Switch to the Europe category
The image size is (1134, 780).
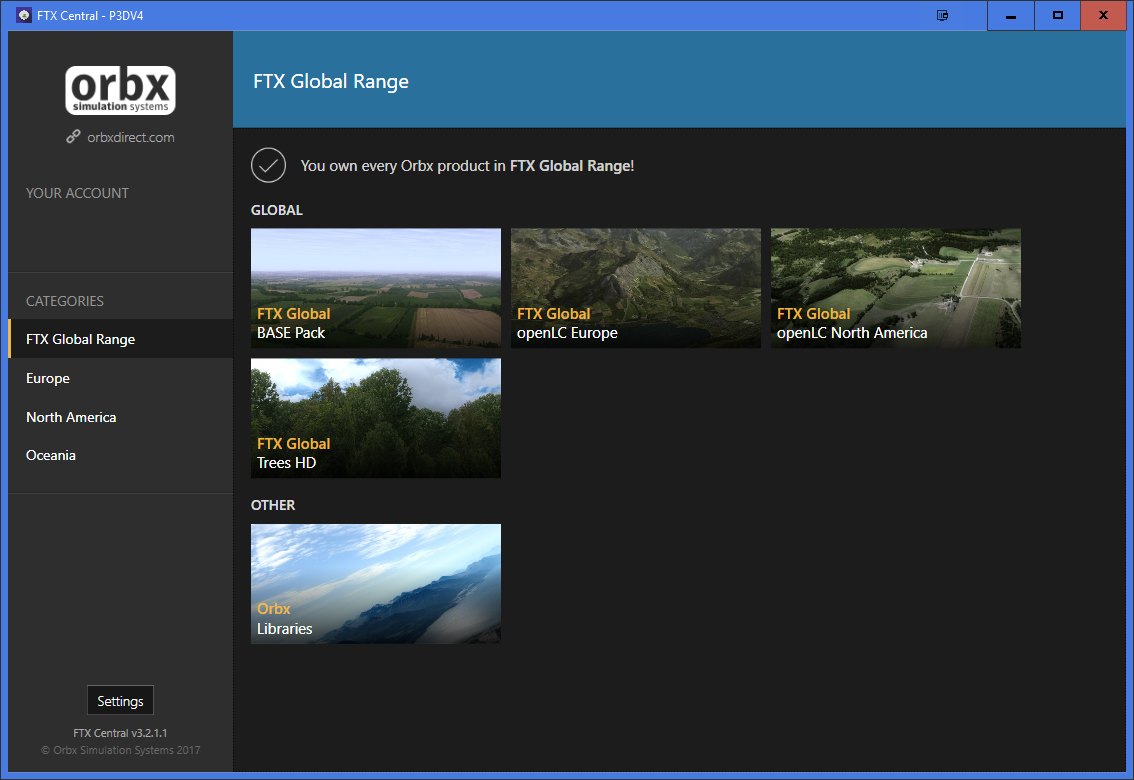point(121,378)
